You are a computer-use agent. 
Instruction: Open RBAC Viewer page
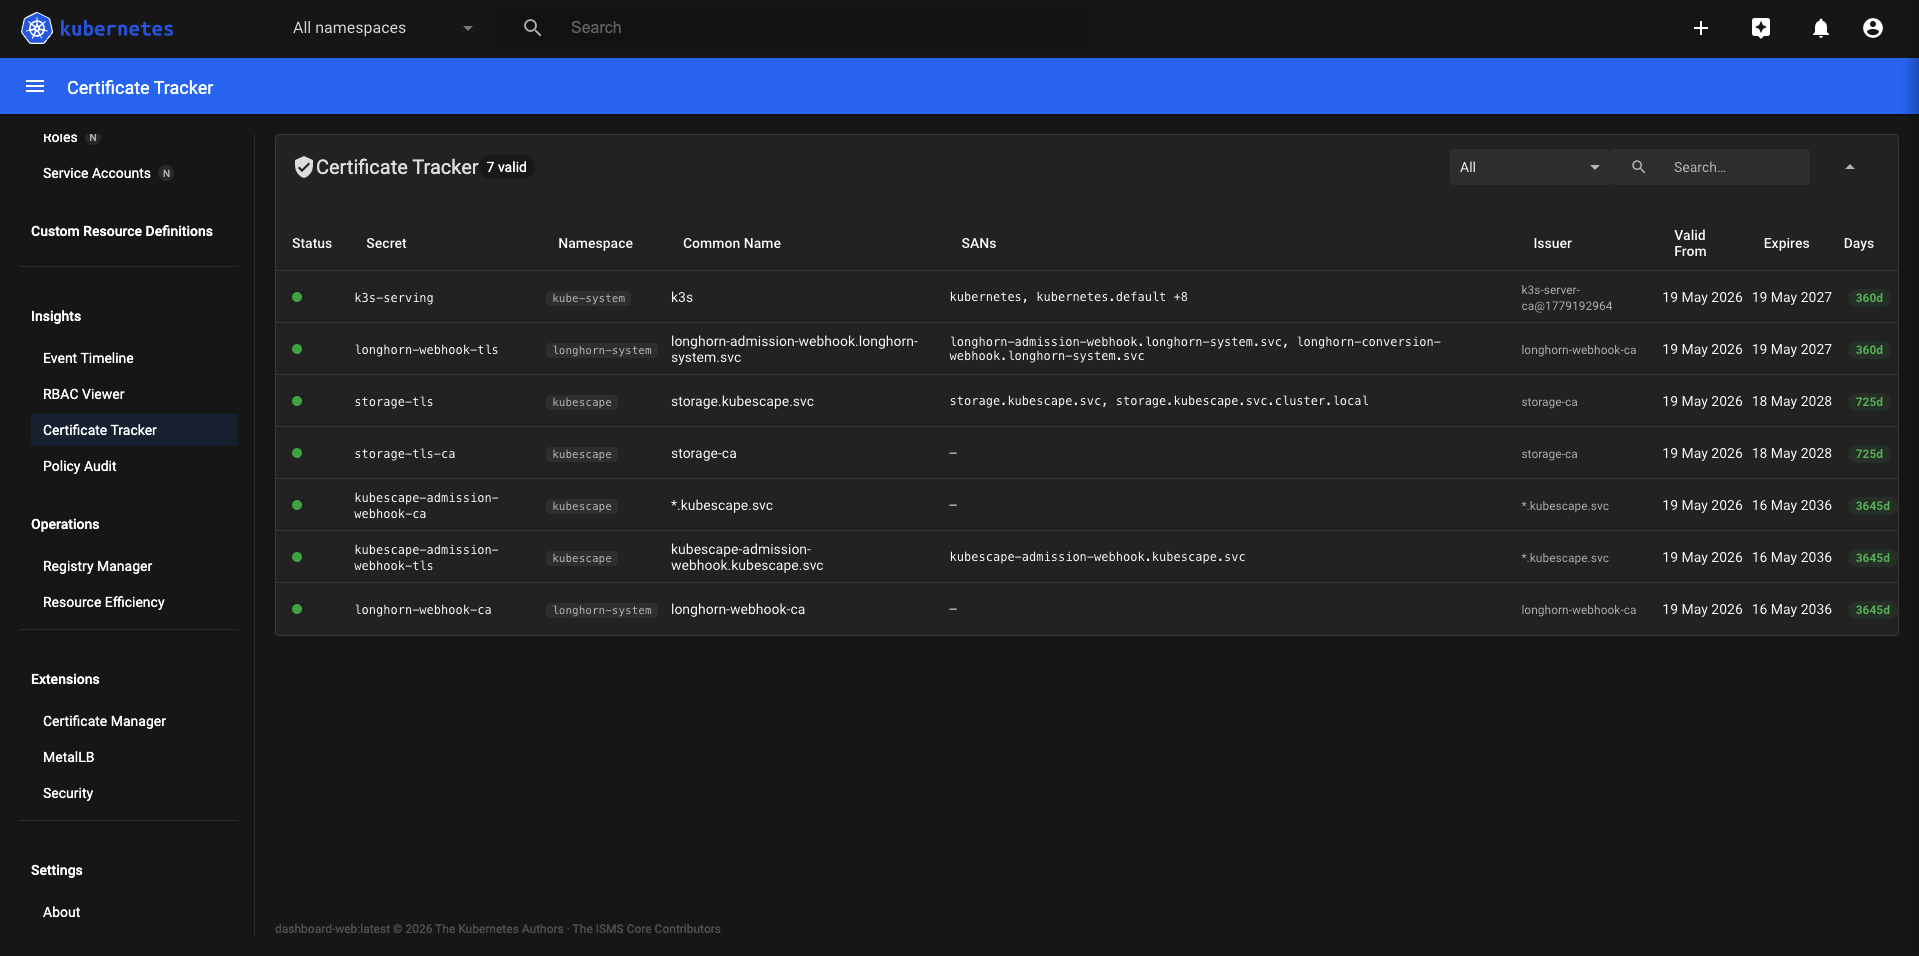pos(84,394)
